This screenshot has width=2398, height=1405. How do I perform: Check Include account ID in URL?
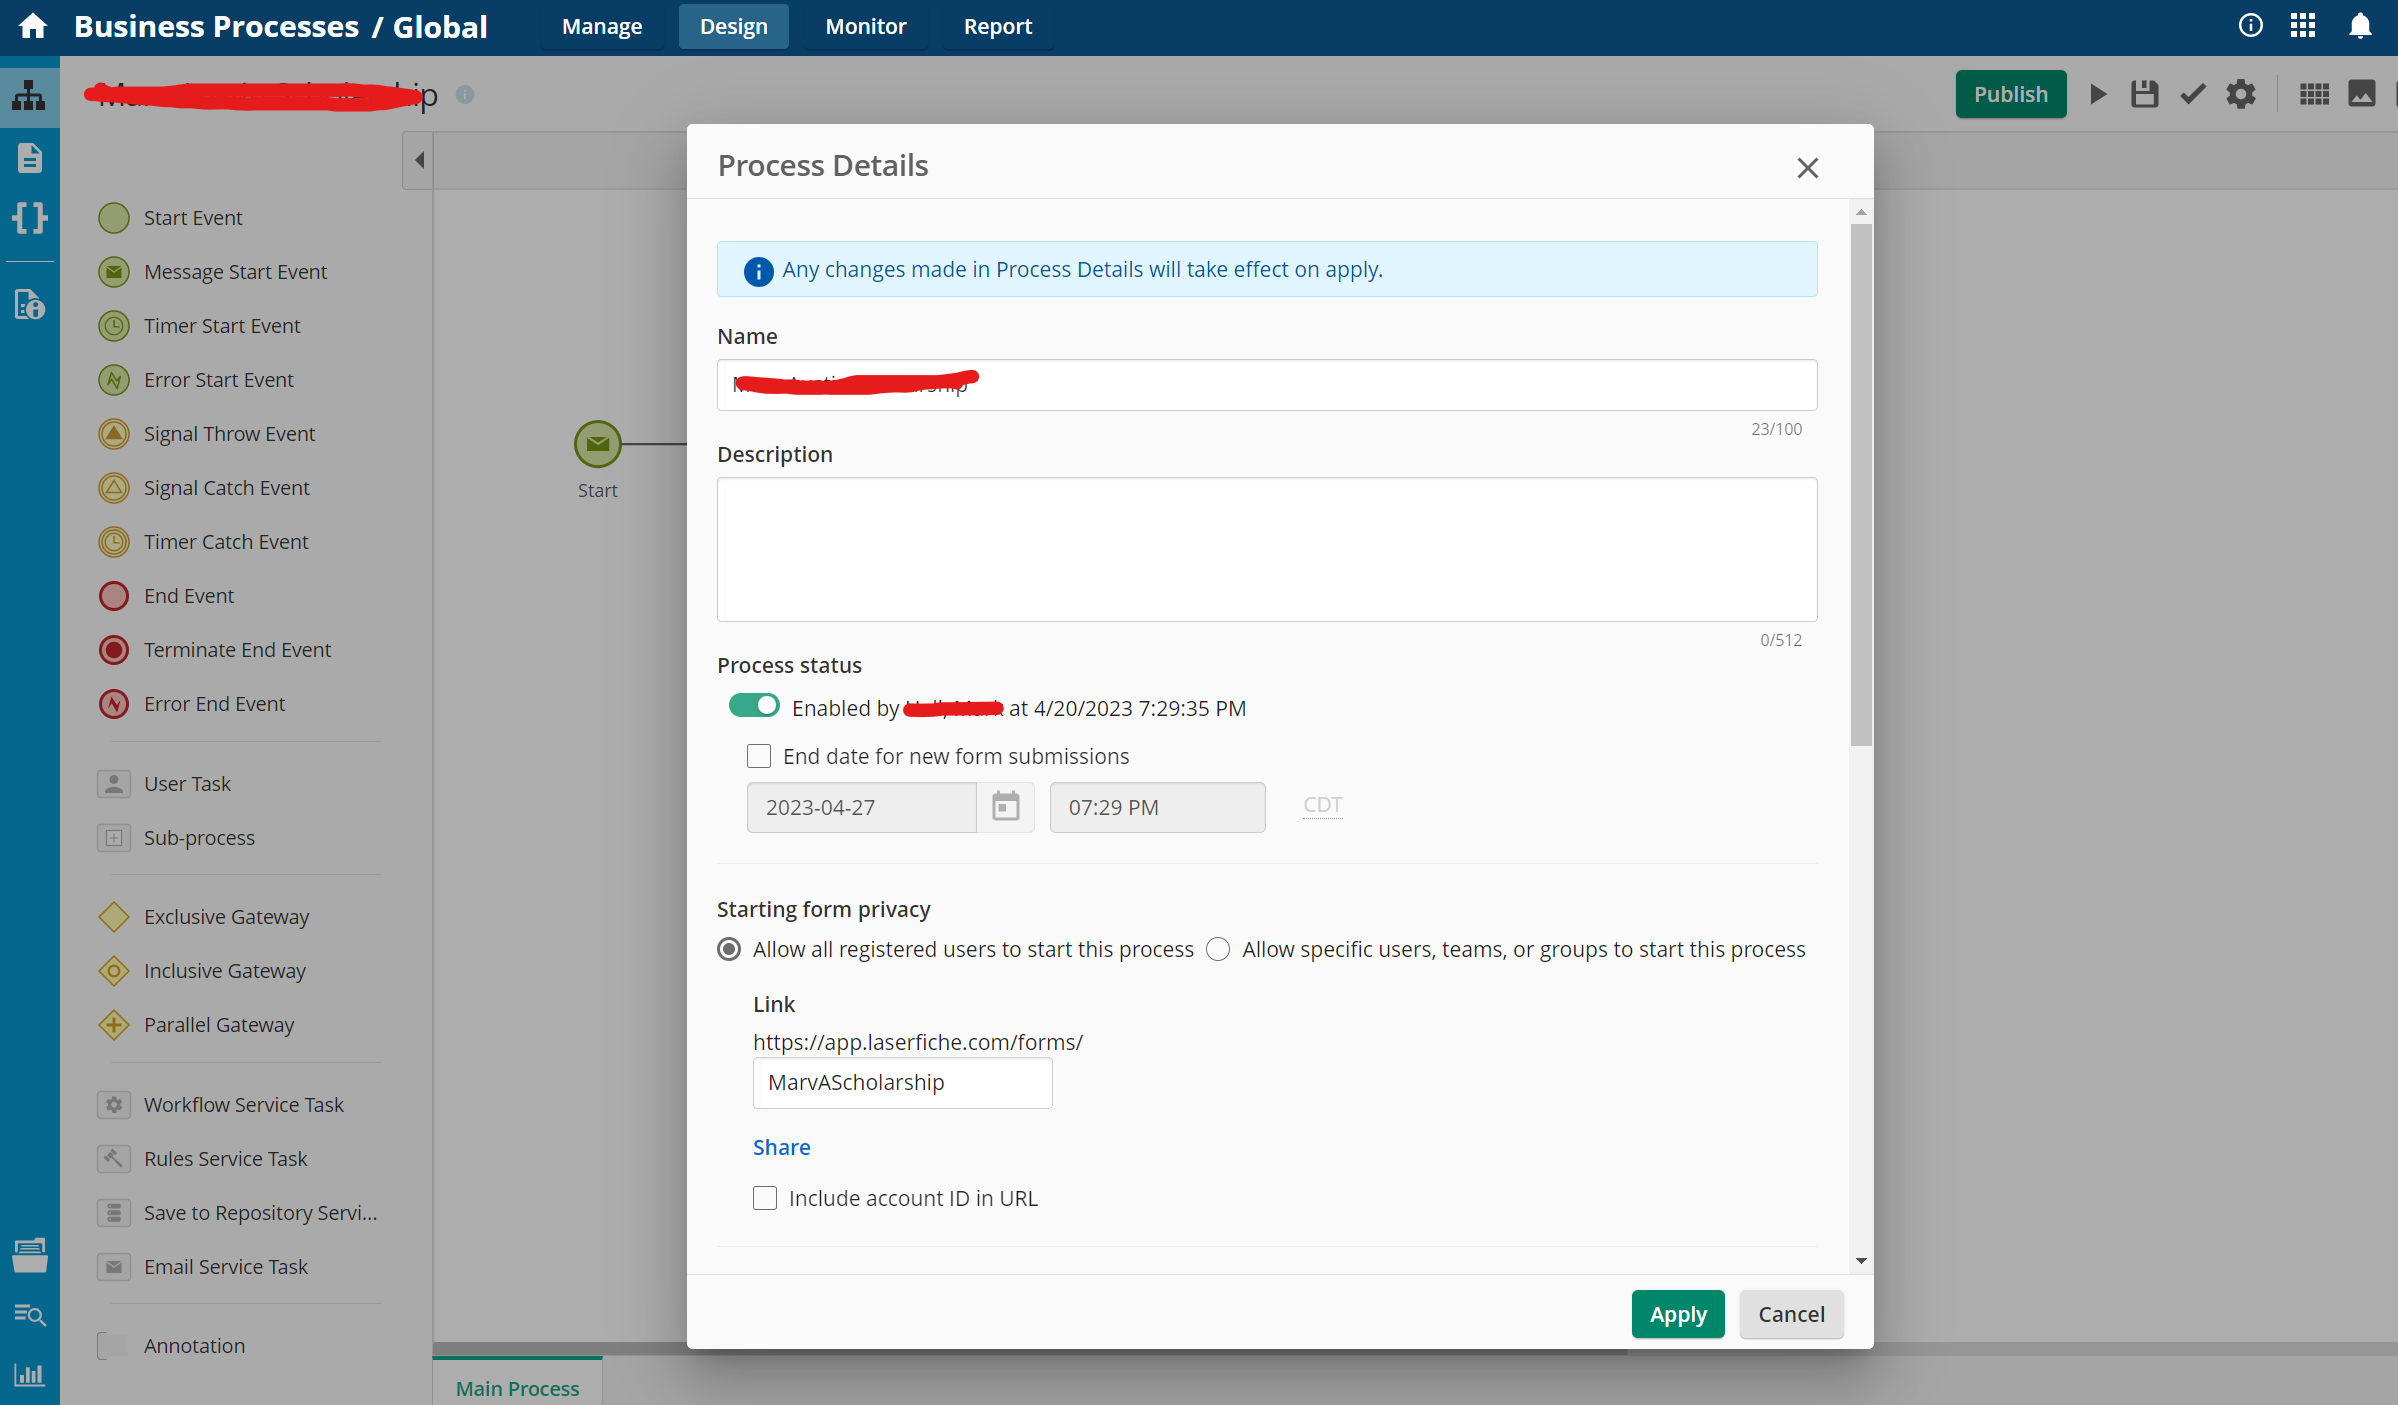765,1198
